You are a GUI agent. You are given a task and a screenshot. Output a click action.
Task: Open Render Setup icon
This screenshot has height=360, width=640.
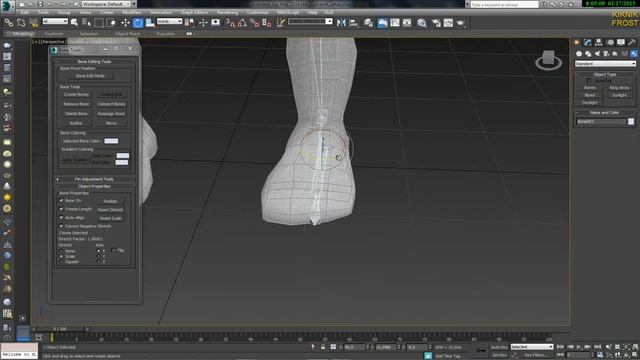(x=436, y=23)
